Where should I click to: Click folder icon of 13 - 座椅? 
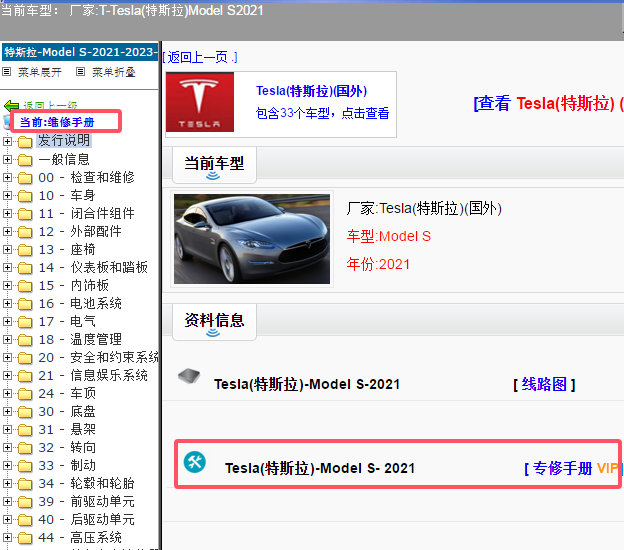click(25, 250)
